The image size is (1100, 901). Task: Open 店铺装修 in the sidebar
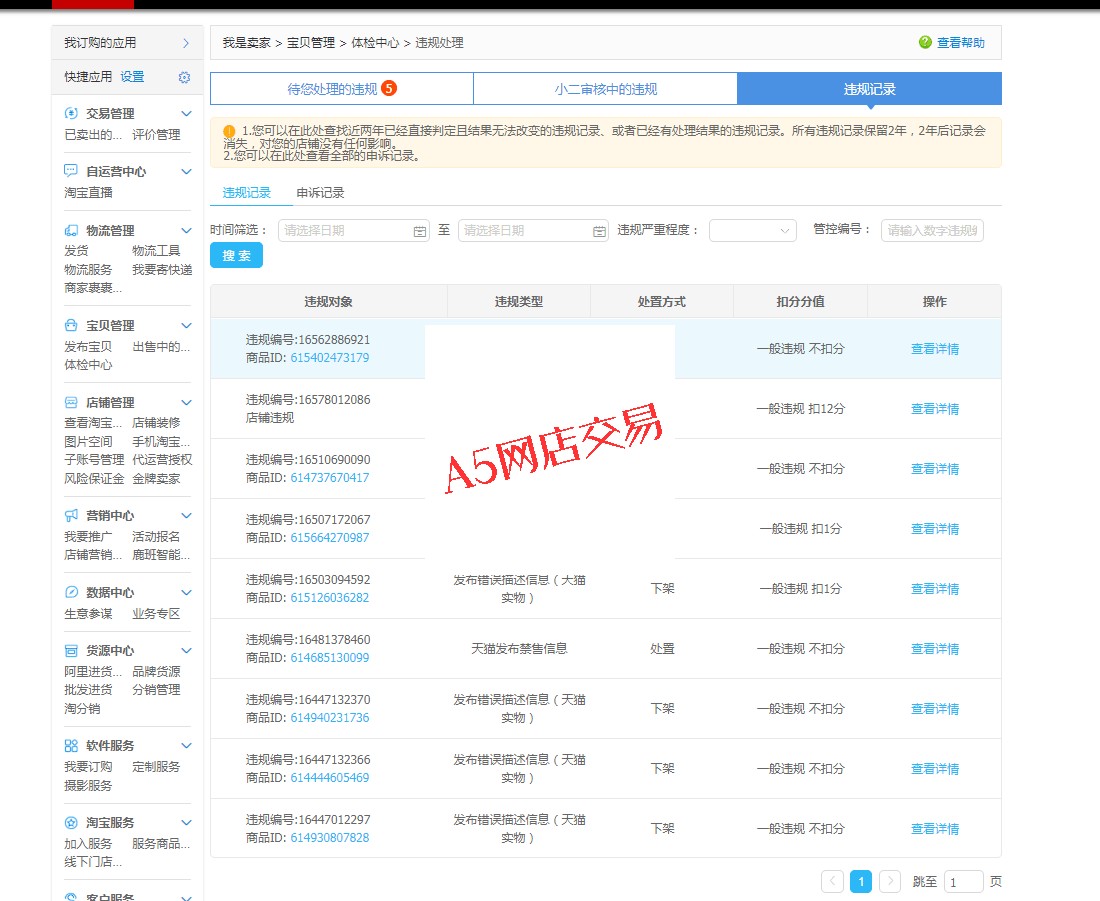(x=156, y=422)
